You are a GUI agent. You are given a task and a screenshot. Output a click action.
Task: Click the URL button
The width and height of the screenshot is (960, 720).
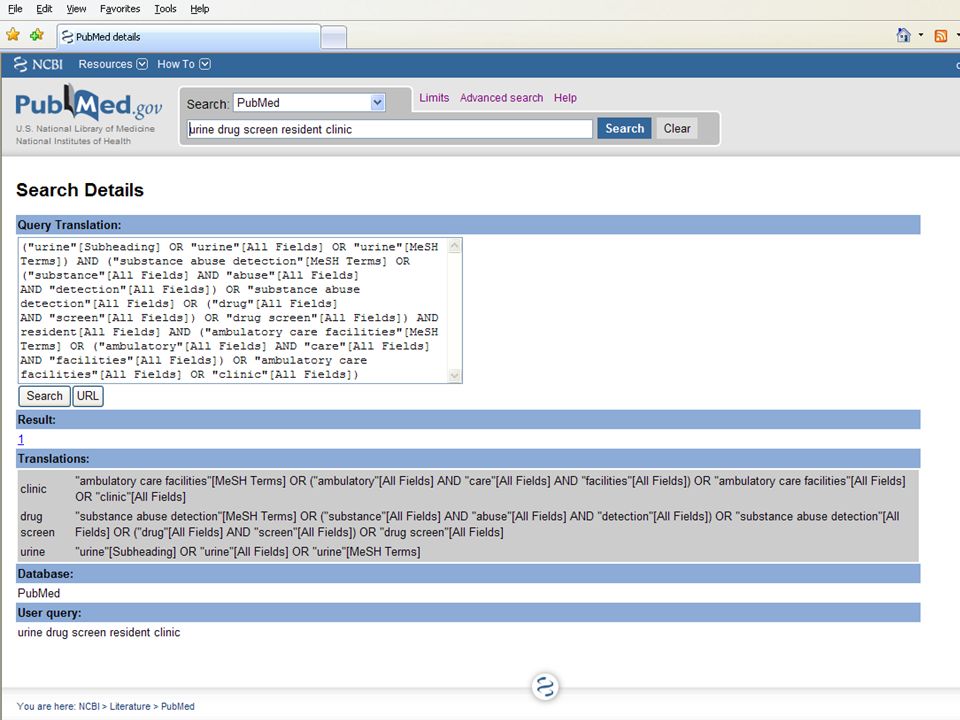[x=88, y=396]
